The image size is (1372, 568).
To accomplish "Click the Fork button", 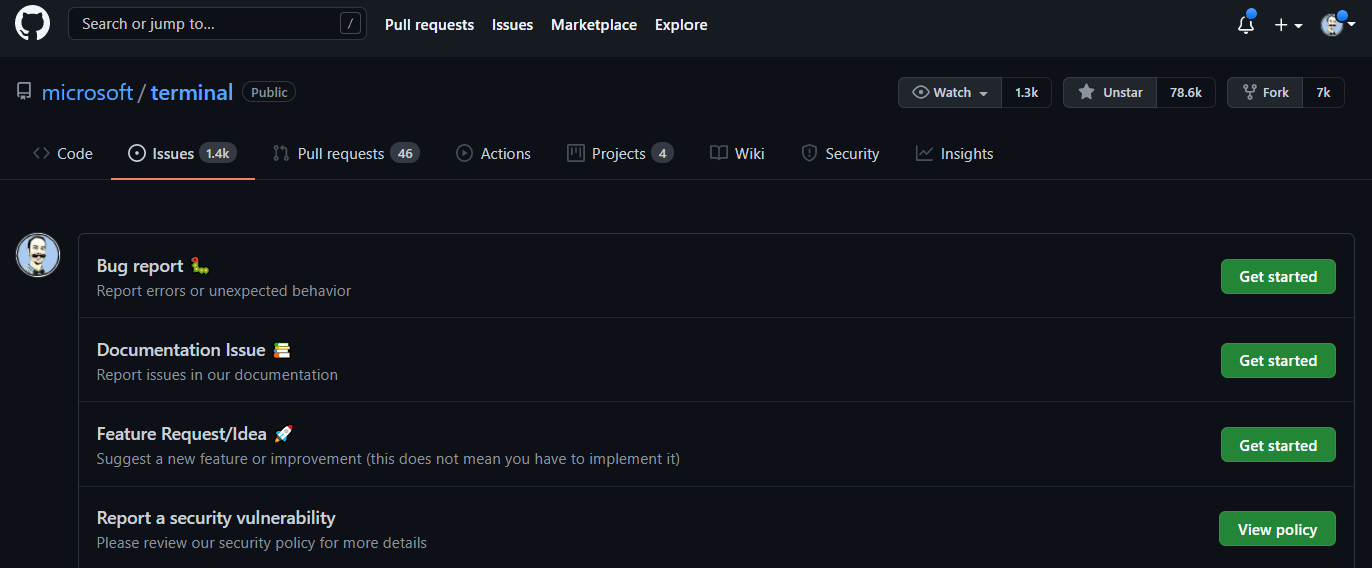I will tap(1265, 92).
